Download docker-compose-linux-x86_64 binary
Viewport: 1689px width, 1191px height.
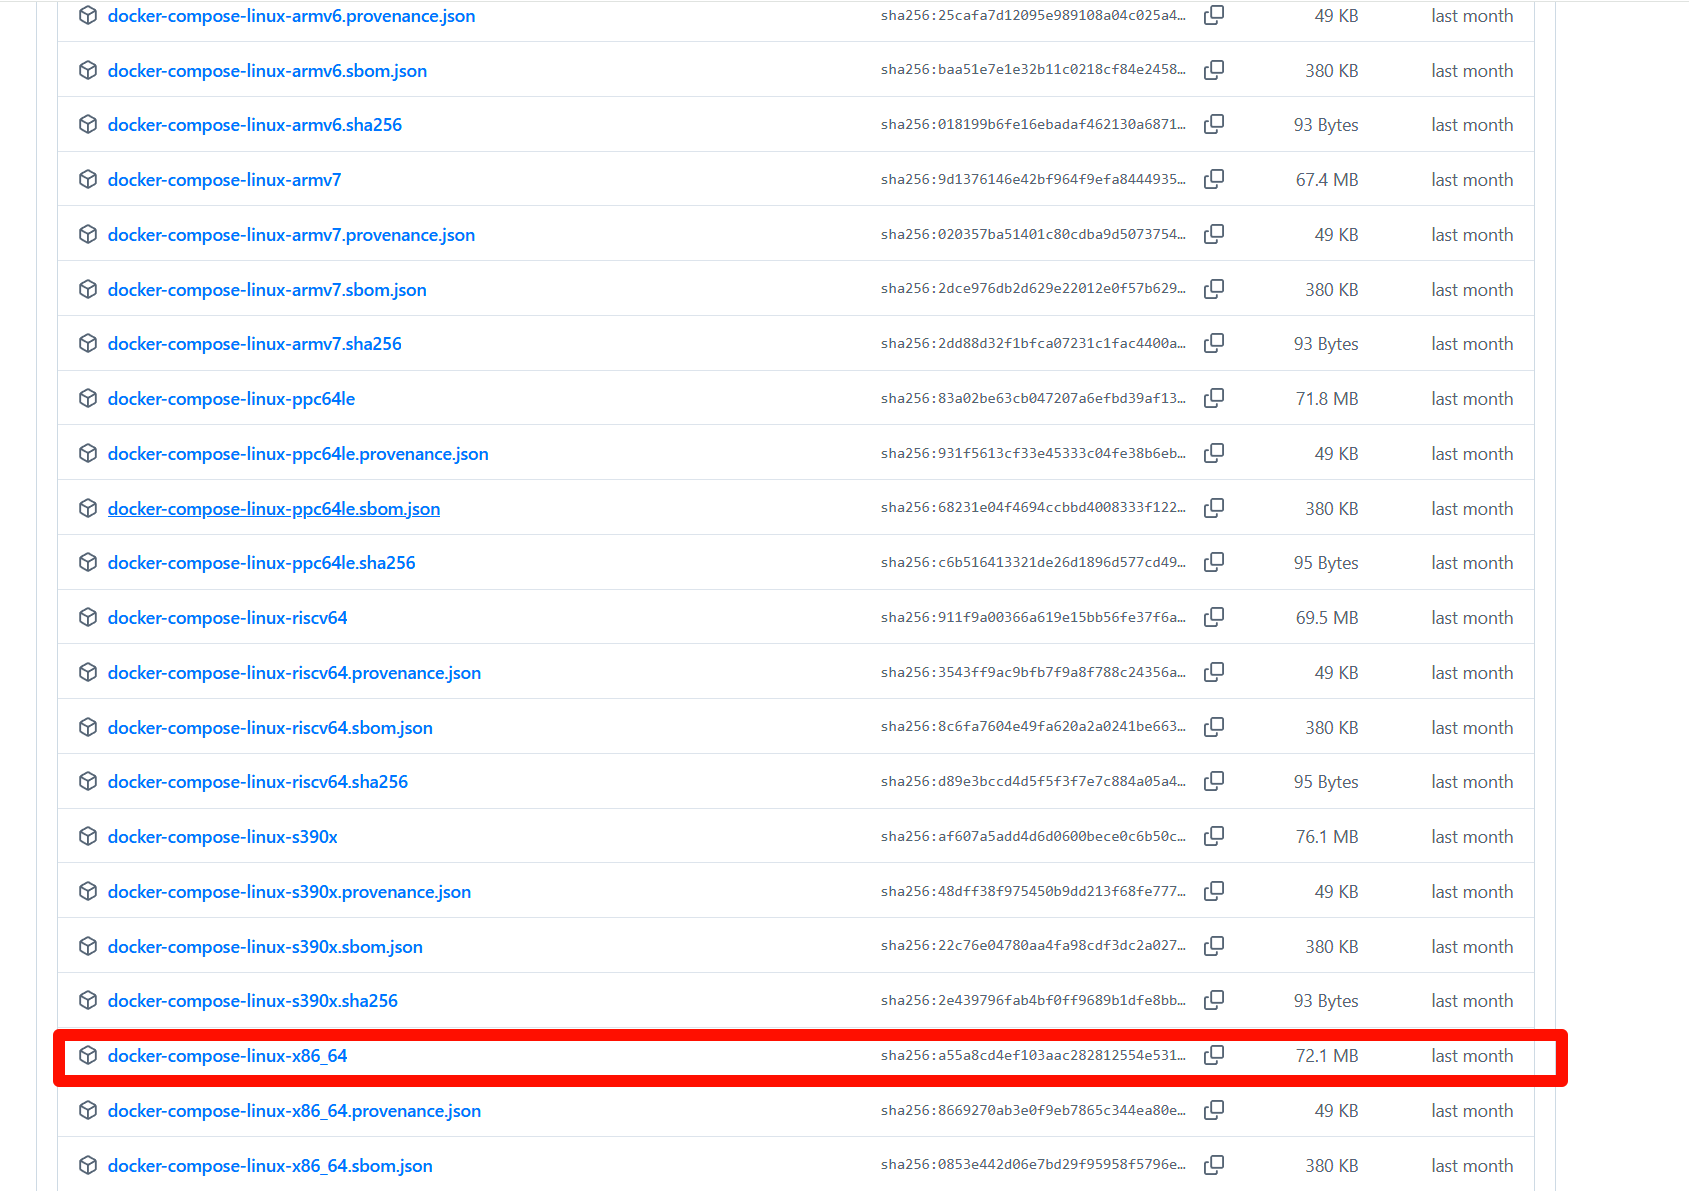tap(227, 1056)
